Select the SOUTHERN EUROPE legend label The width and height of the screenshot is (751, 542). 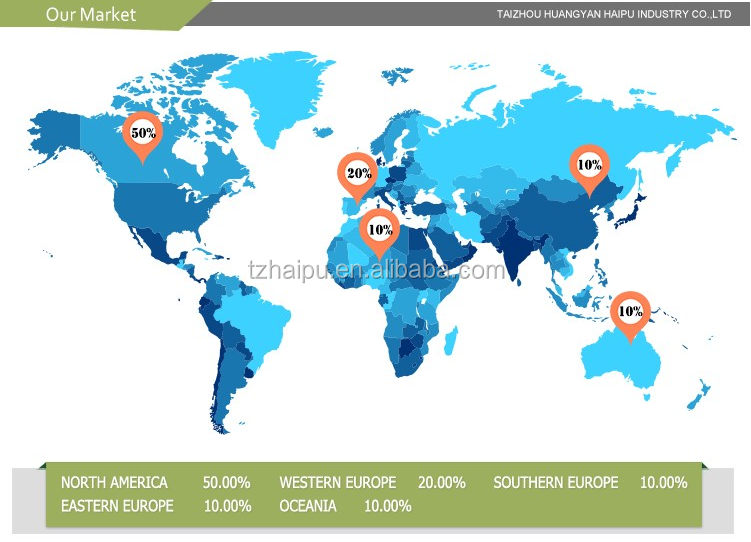555,482
